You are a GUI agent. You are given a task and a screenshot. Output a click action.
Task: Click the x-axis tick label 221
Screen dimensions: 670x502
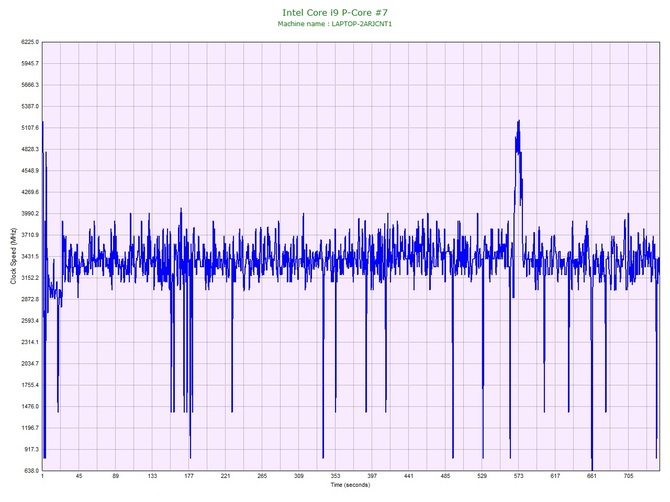point(226,476)
